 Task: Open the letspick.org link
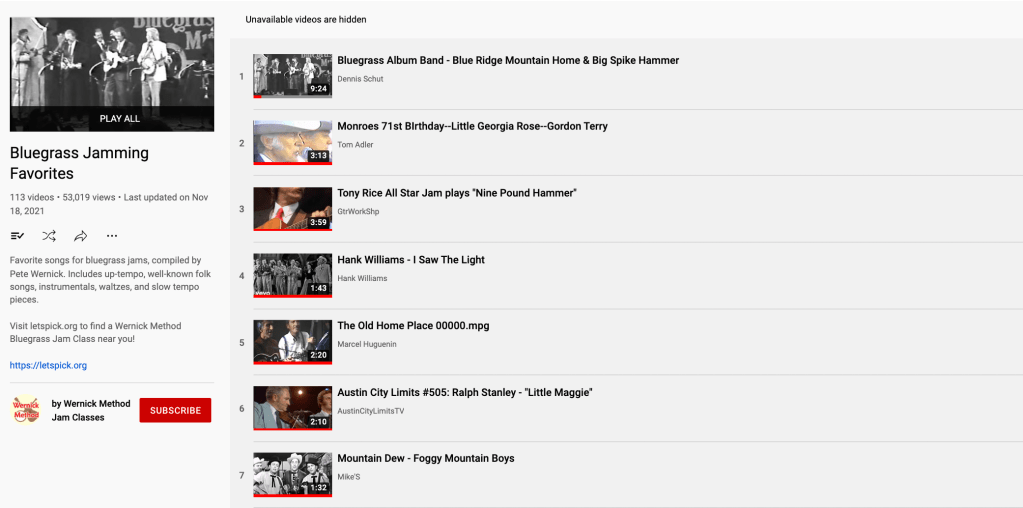click(48, 366)
